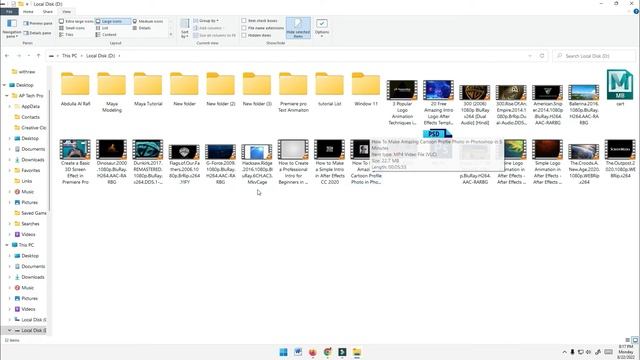
Task: Collapse the This PC tree node
Action: coord(7,245)
